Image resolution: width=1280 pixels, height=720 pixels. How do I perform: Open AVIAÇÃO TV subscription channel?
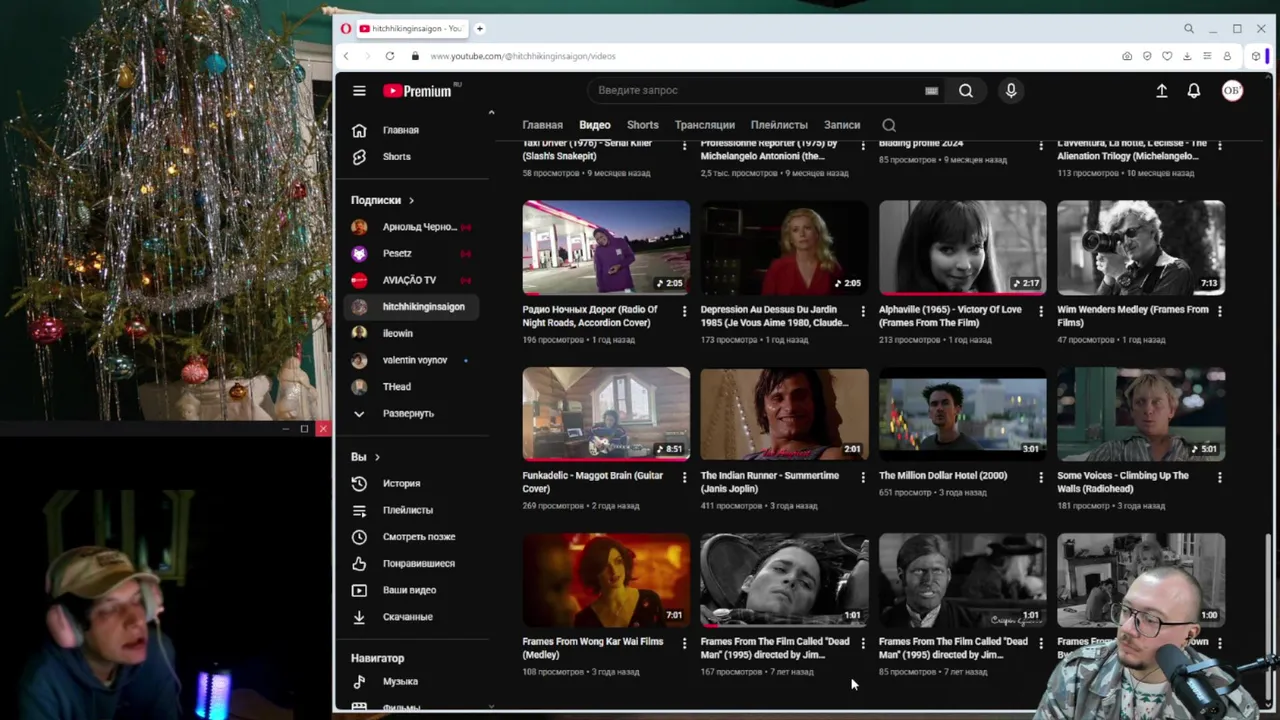pyautogui.click(x=411, y=280)
